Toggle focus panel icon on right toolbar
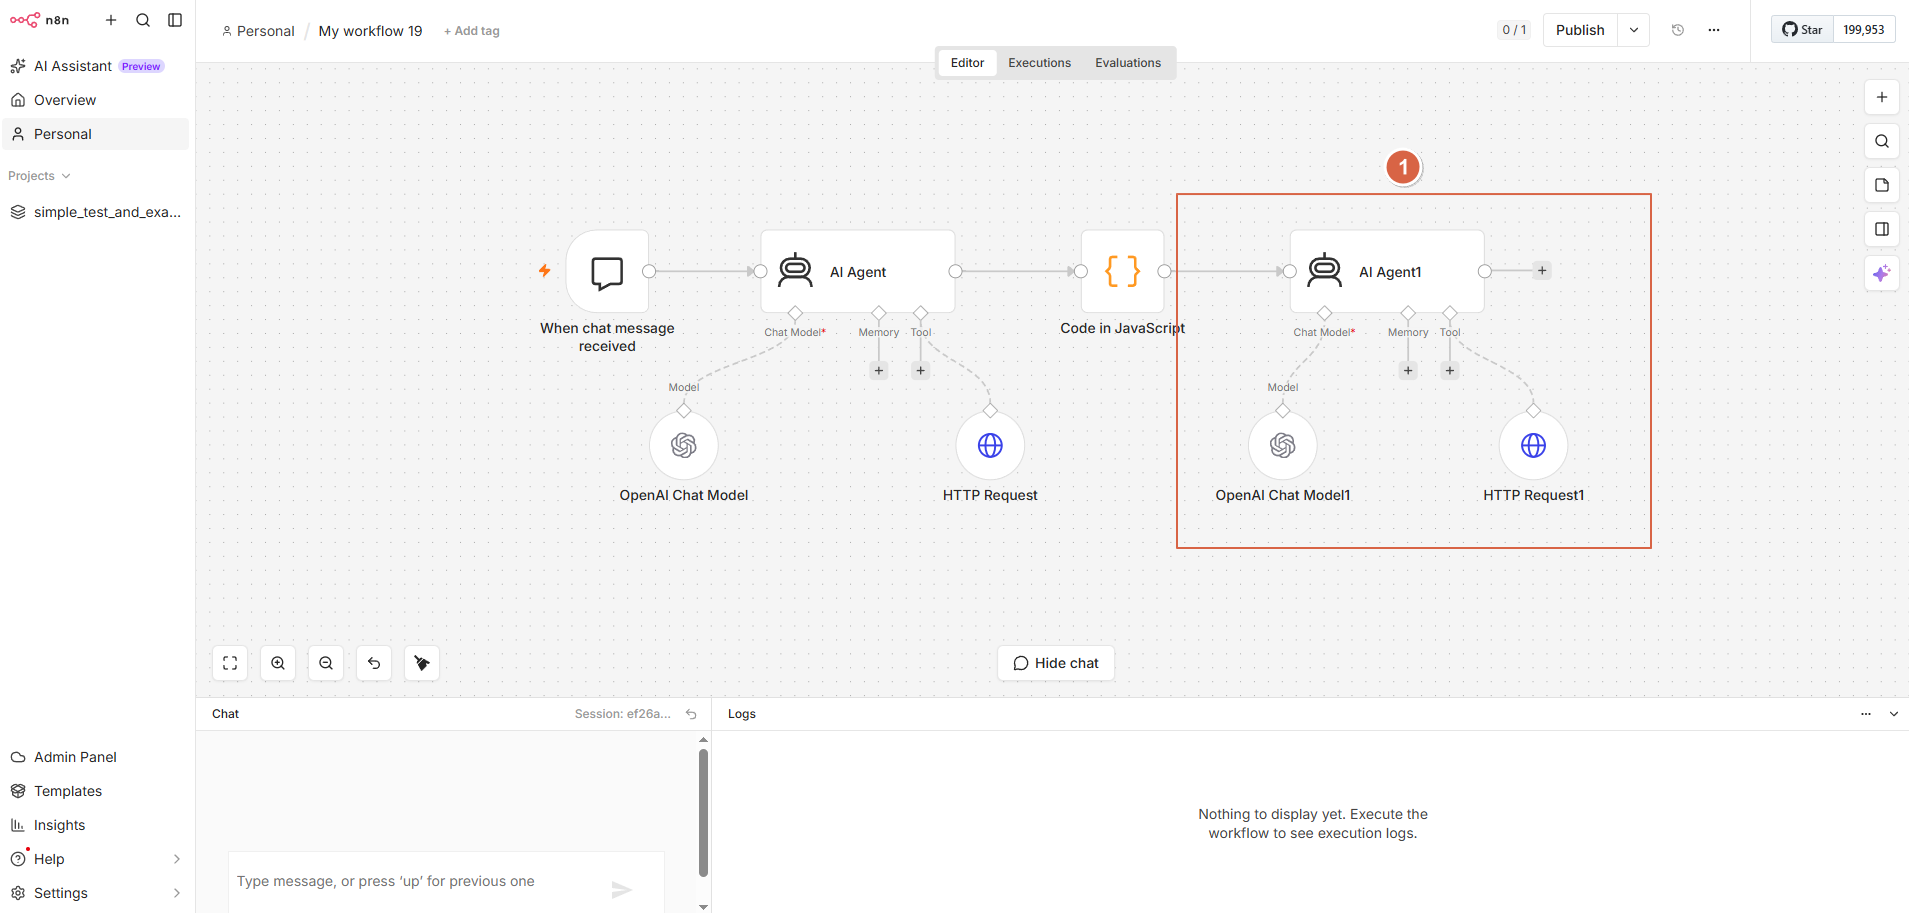This screenshot has height=913, width=1909. [1882, 229]
